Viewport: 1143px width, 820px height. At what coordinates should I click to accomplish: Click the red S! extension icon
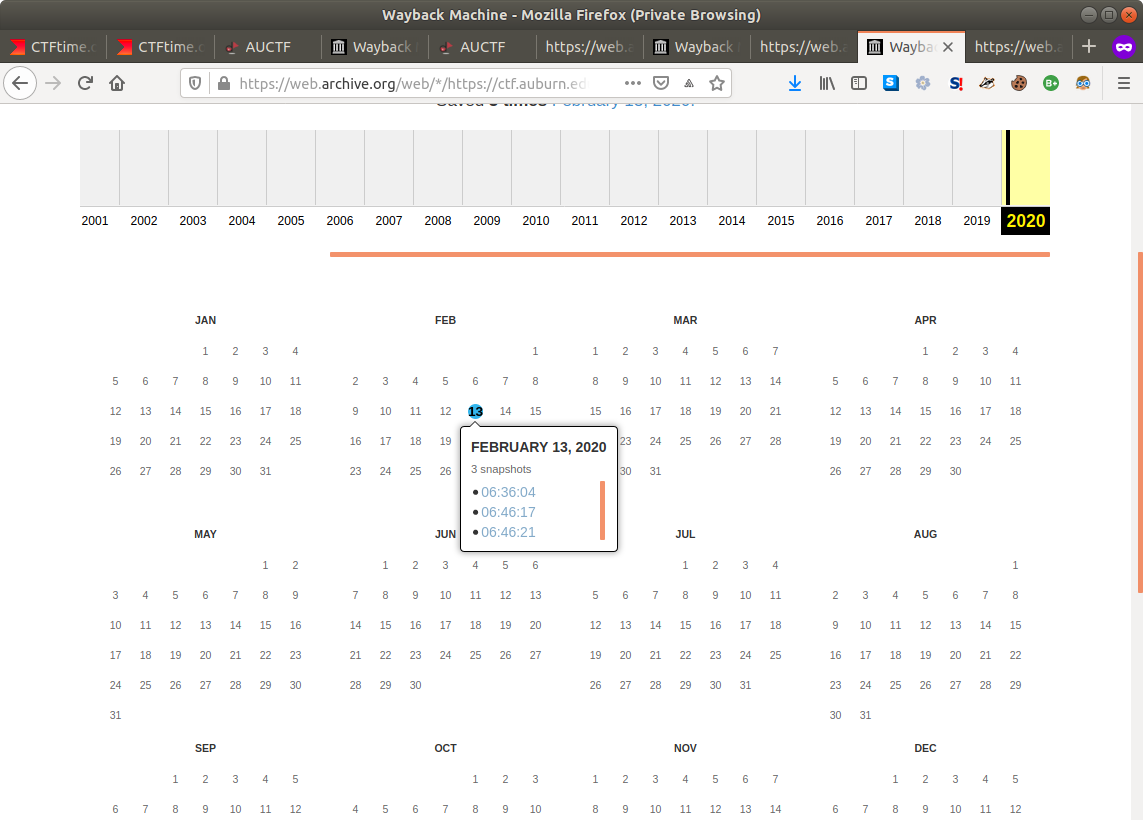pos(956,83)
